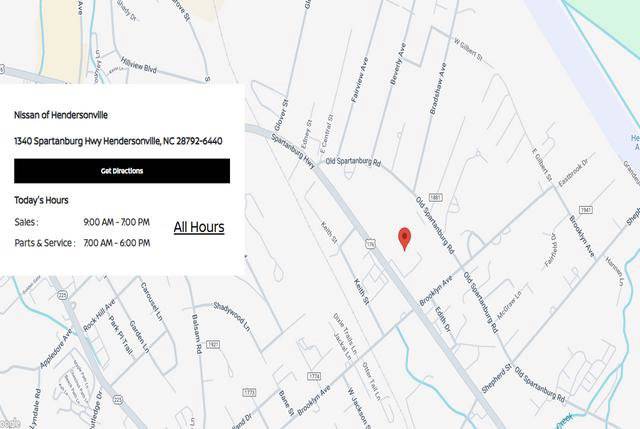This screenshot has width=640, height=429.
Task: Open the All Hours link
Action: (199, 227)
